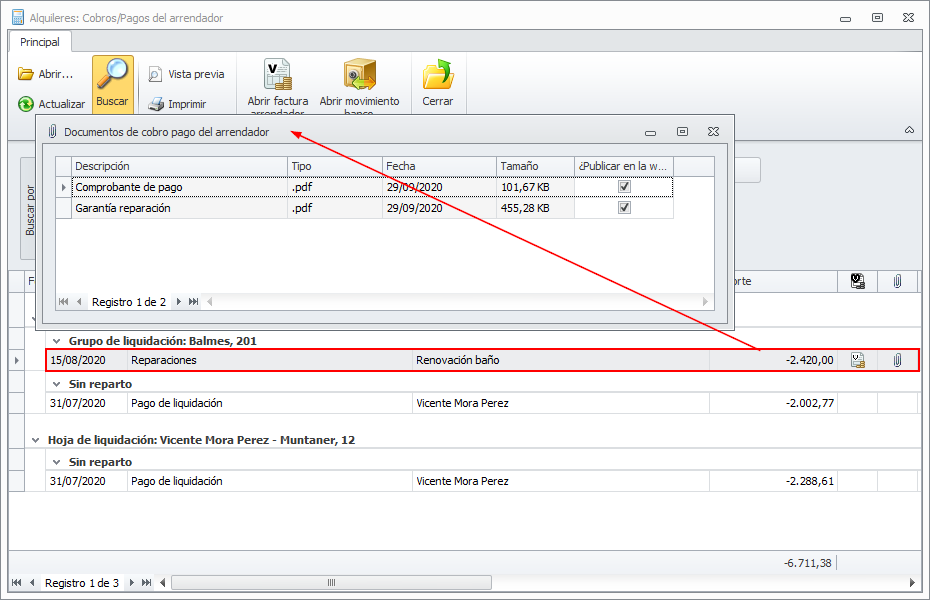Collapse Grupo de liquidación: Balmes, 201
Image resolution: width=930 pixels, height=600 pixels.
click(56, 341)
